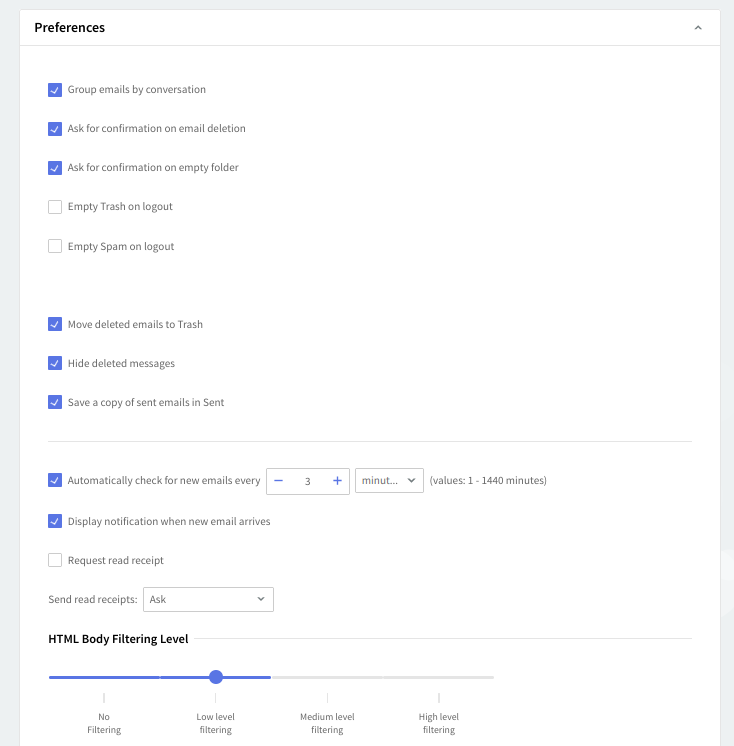Disable Save a copy of sent emails
Screen dimensions: 734x746
coord(55,403)
